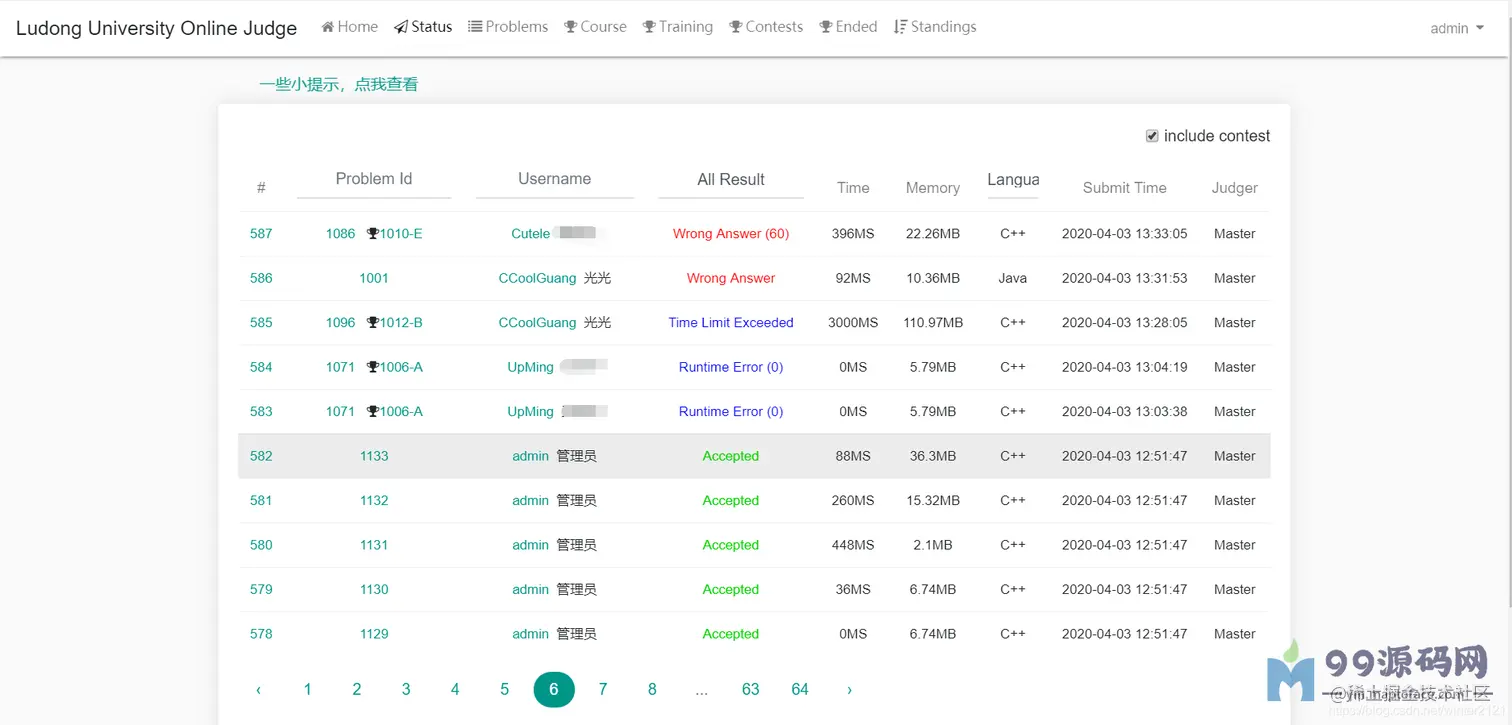This screenshot has height=725, width=1512.
Task: Click the Ludong University Online Judge title
Action: click(x=156, y=28)
